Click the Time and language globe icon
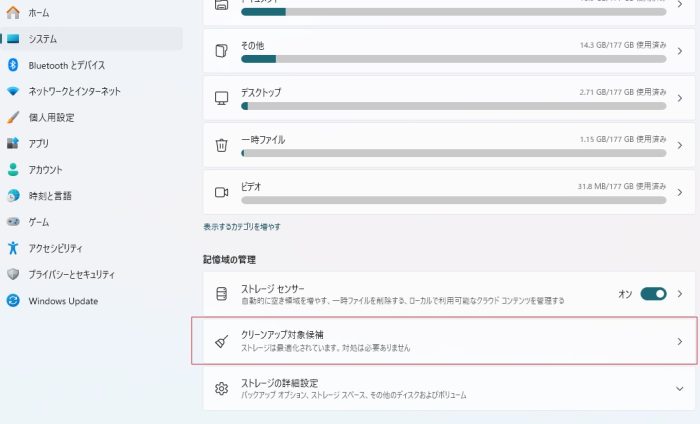The height and width of the screenshot is (424, 700). [x=13, y=195]
